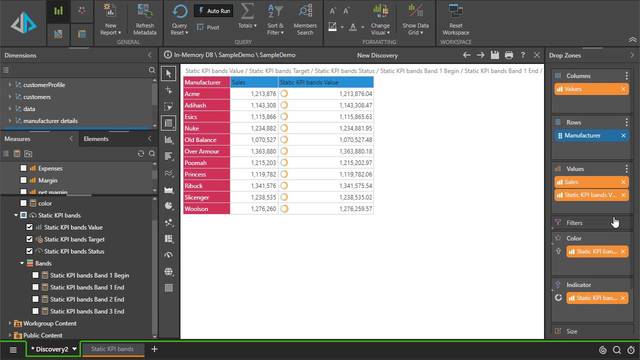Select the scatter plot visualization icon
Image resolution: width=640 pixels, height=360 pixels.
169,222
